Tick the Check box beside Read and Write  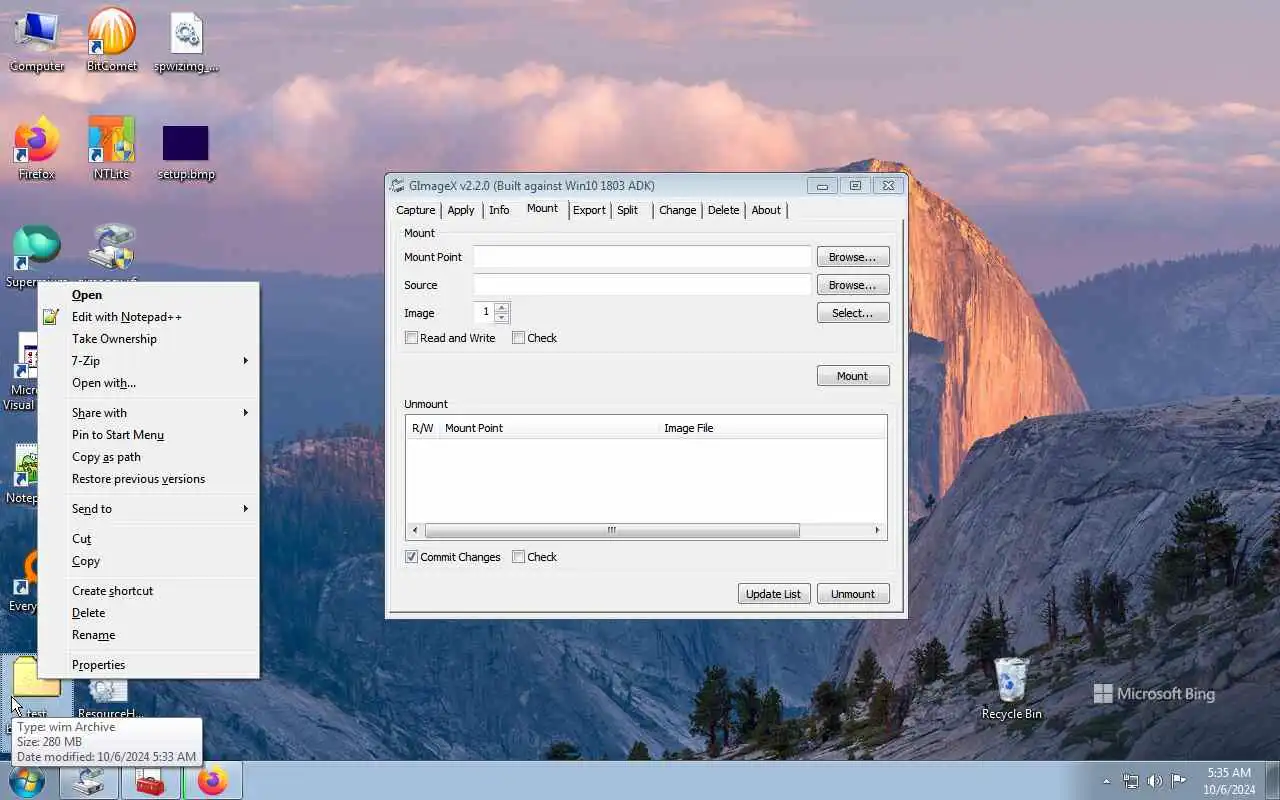pos(518,338)
